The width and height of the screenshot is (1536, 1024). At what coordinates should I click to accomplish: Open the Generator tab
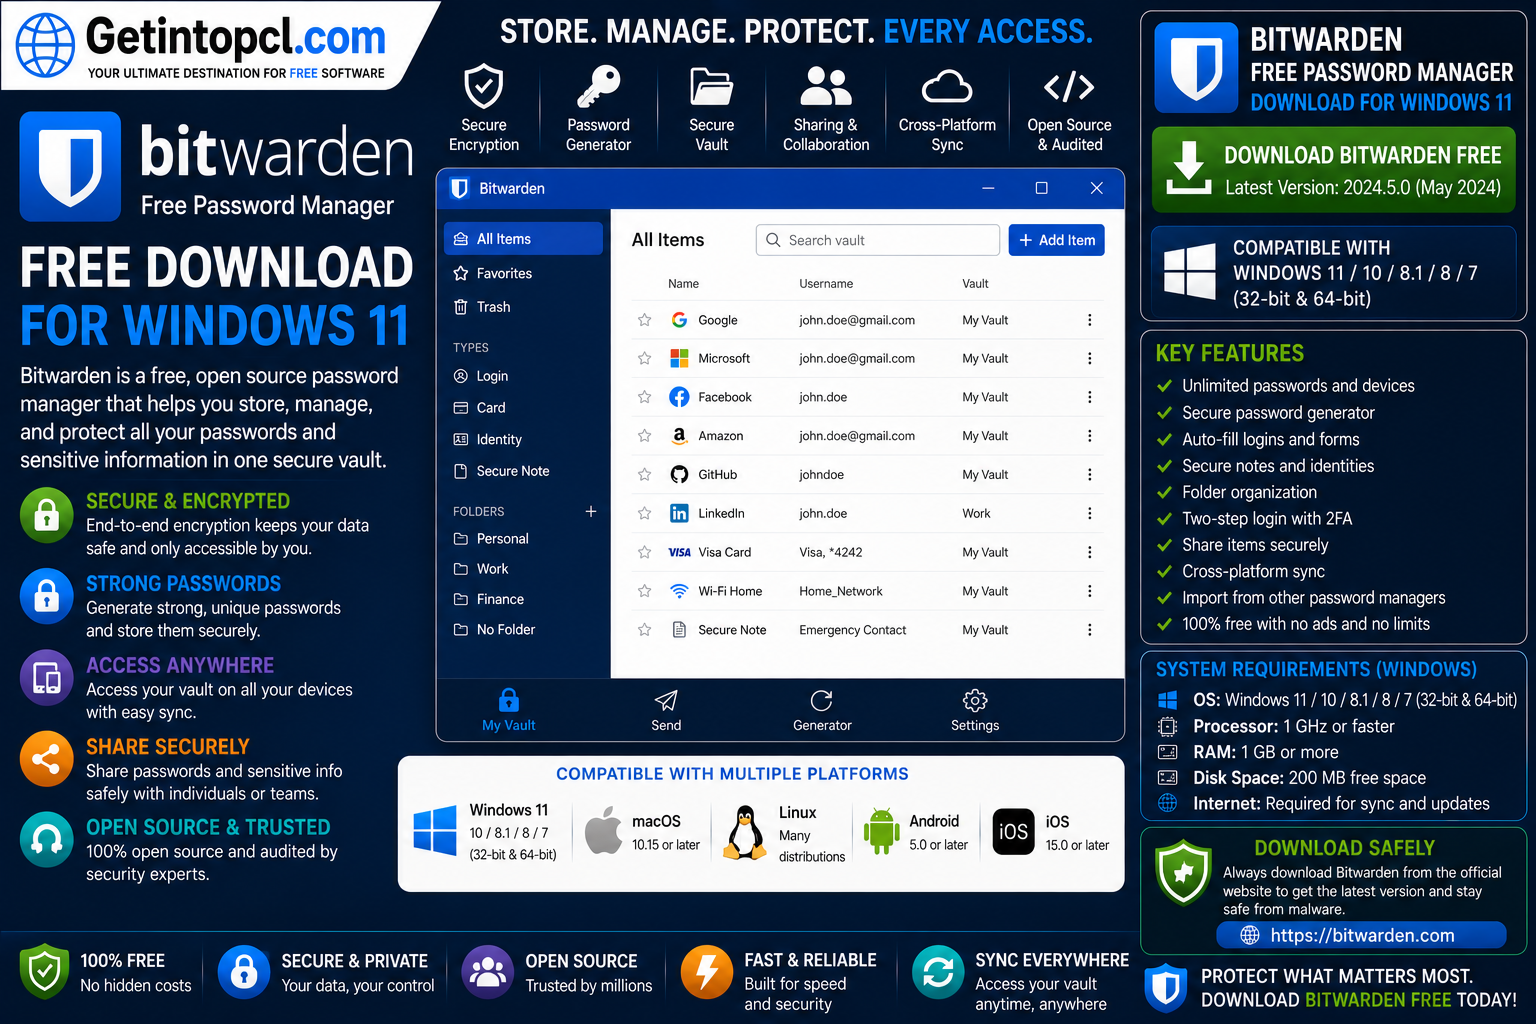[822, 711]
